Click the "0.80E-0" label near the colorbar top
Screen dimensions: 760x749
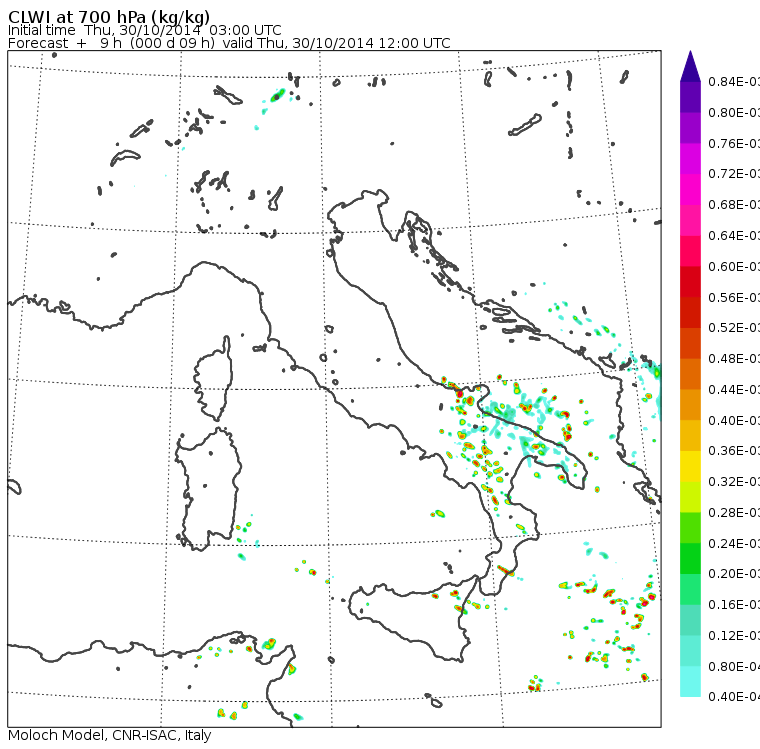pos(734,112)
